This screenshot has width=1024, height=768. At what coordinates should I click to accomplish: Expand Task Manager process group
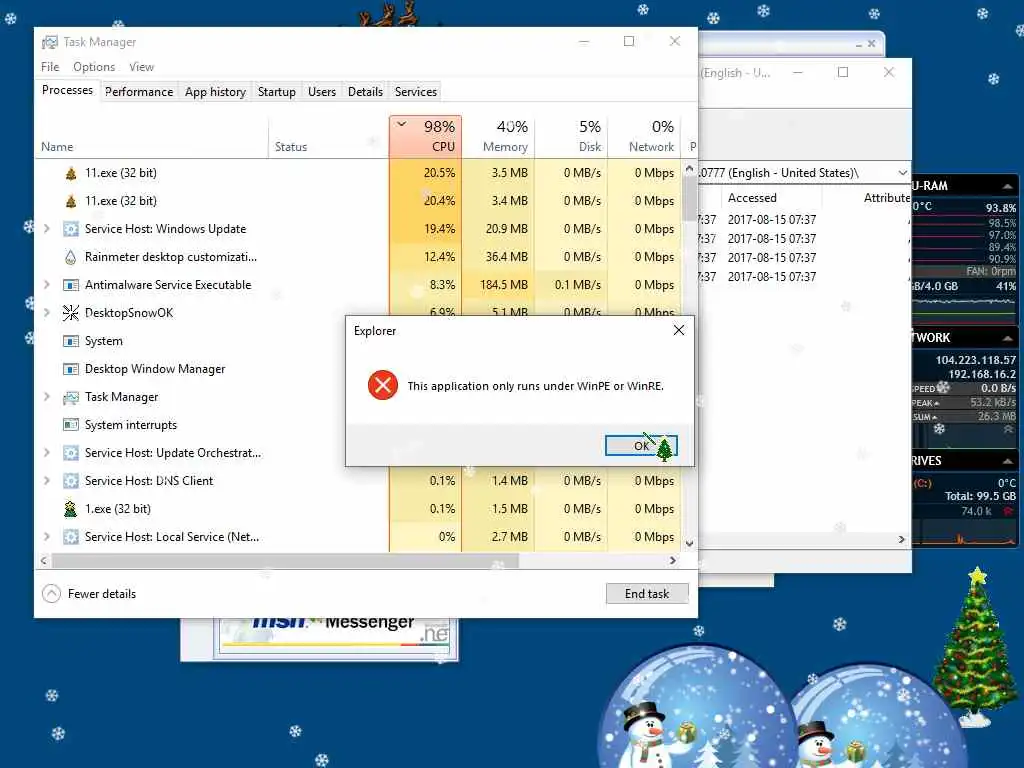coord(46,397)
